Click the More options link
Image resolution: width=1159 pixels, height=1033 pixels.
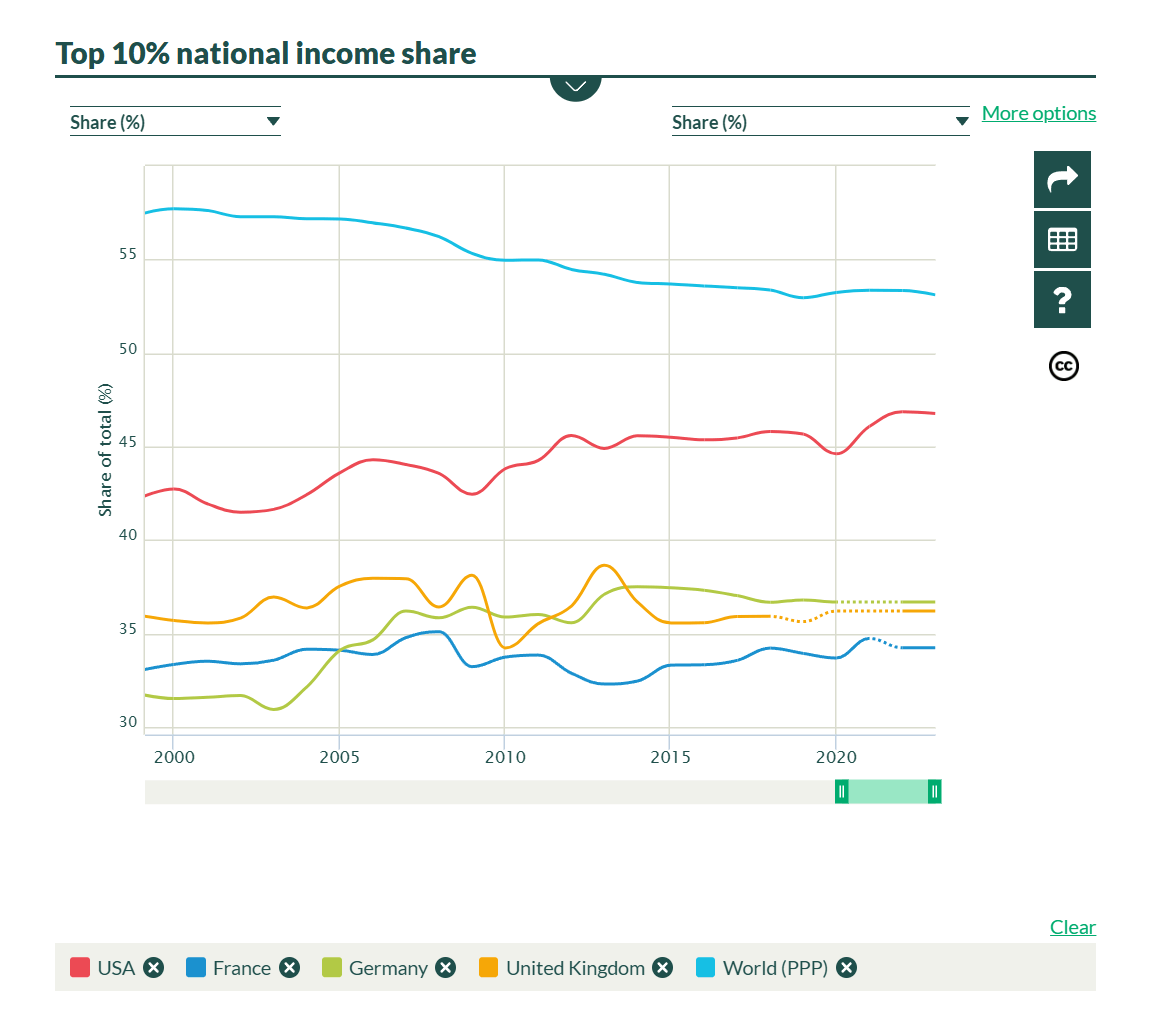coord(1038,113)
